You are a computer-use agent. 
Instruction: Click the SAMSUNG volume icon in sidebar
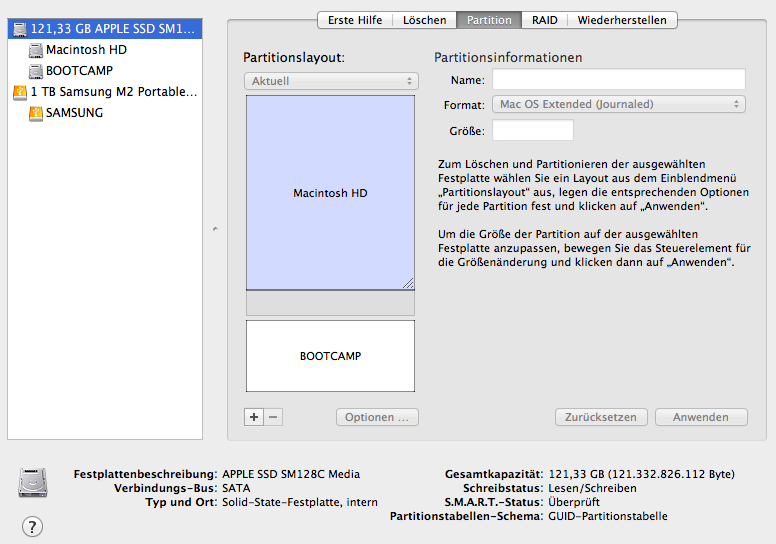point(36,113)
